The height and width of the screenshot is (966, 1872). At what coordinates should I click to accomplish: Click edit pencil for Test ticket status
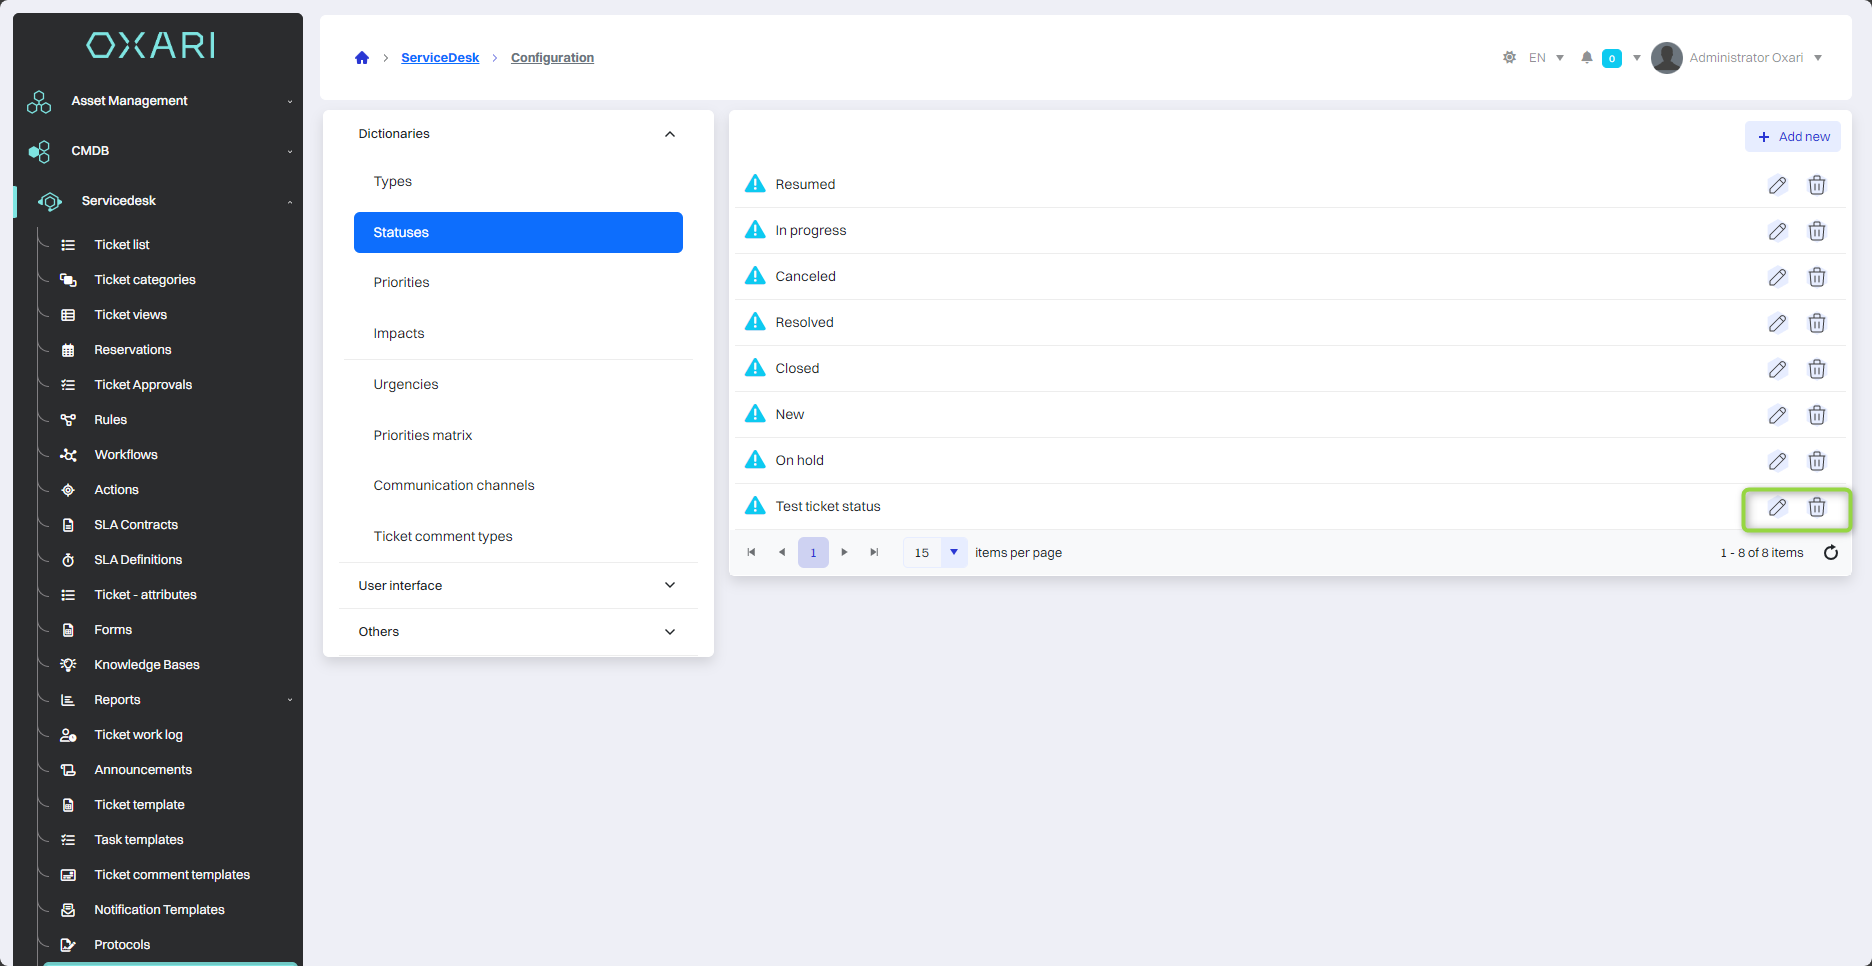[x=1777, y=507]
